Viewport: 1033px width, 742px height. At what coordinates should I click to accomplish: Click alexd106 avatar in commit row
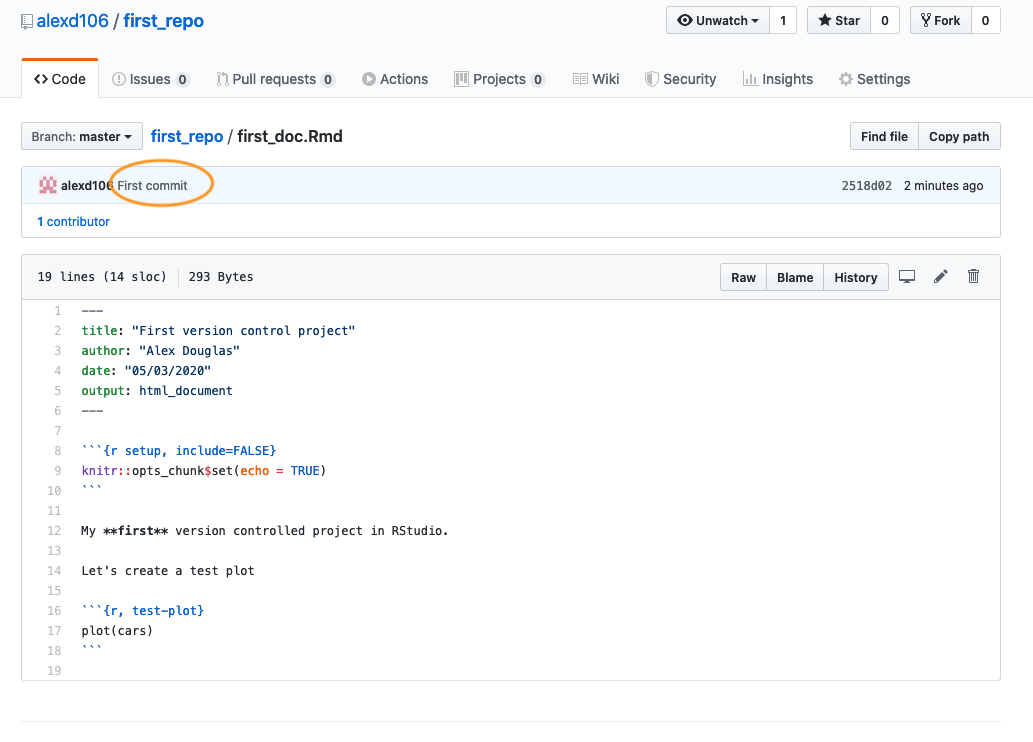coord(47,185)
